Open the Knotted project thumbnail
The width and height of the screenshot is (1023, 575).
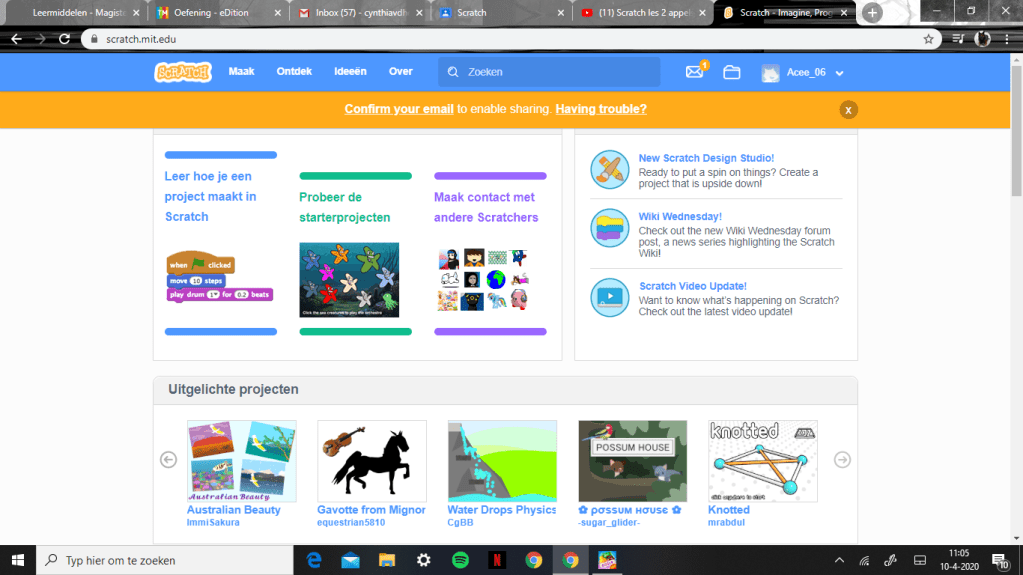pos(762,460)
